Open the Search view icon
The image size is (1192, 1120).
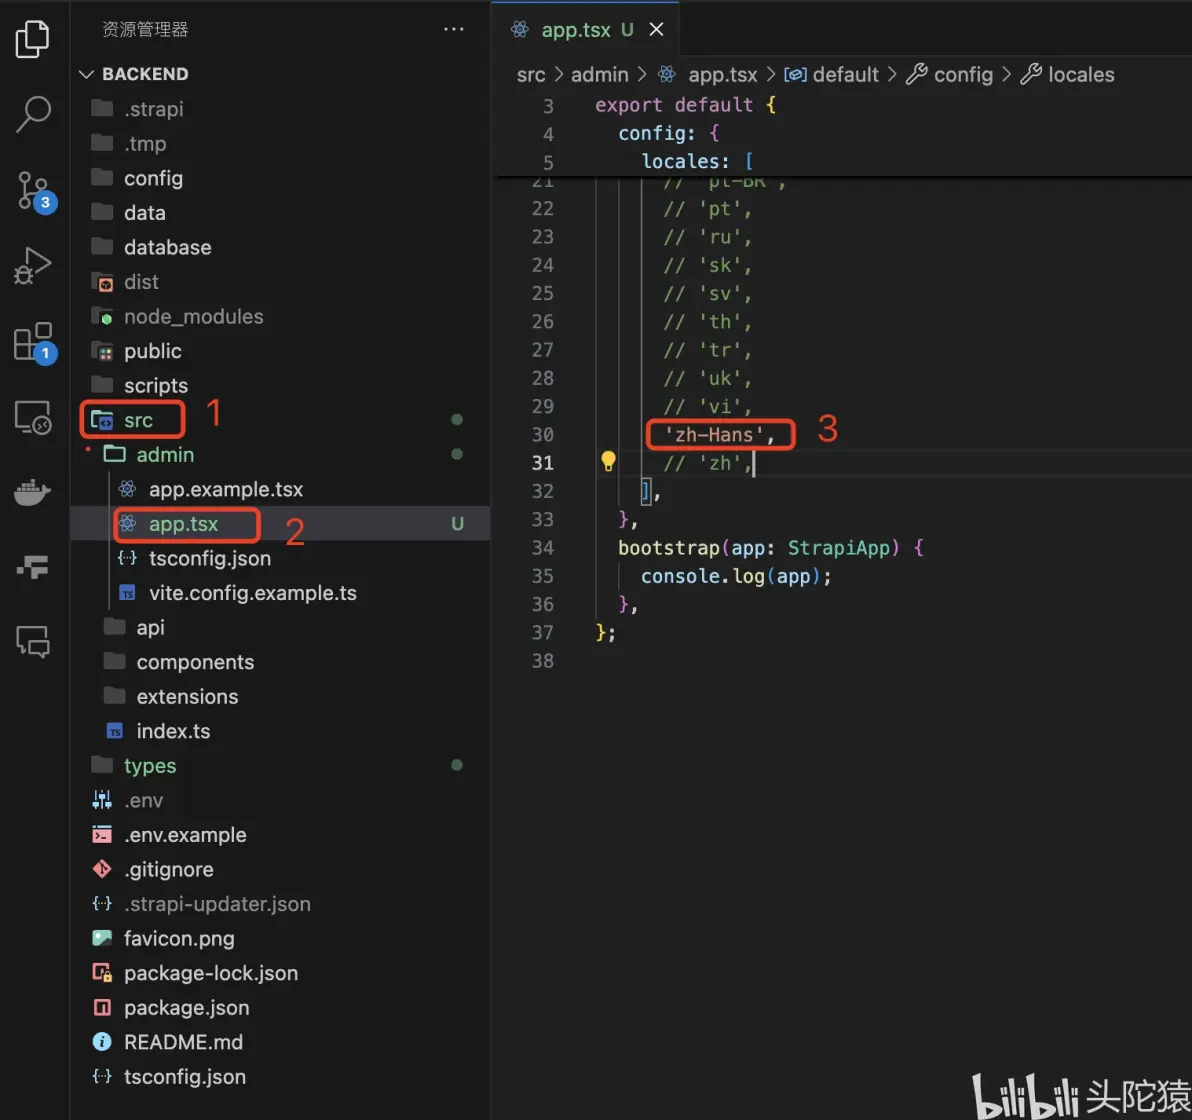(33, 113)
